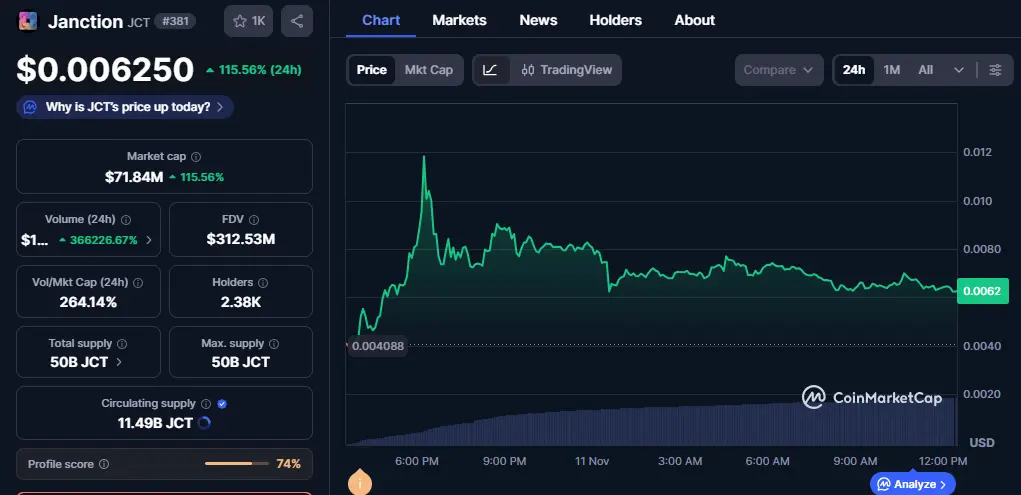Screen dimensions: 1021x495
Task: Open chart settings sliders icon
Action: point(996,70)
